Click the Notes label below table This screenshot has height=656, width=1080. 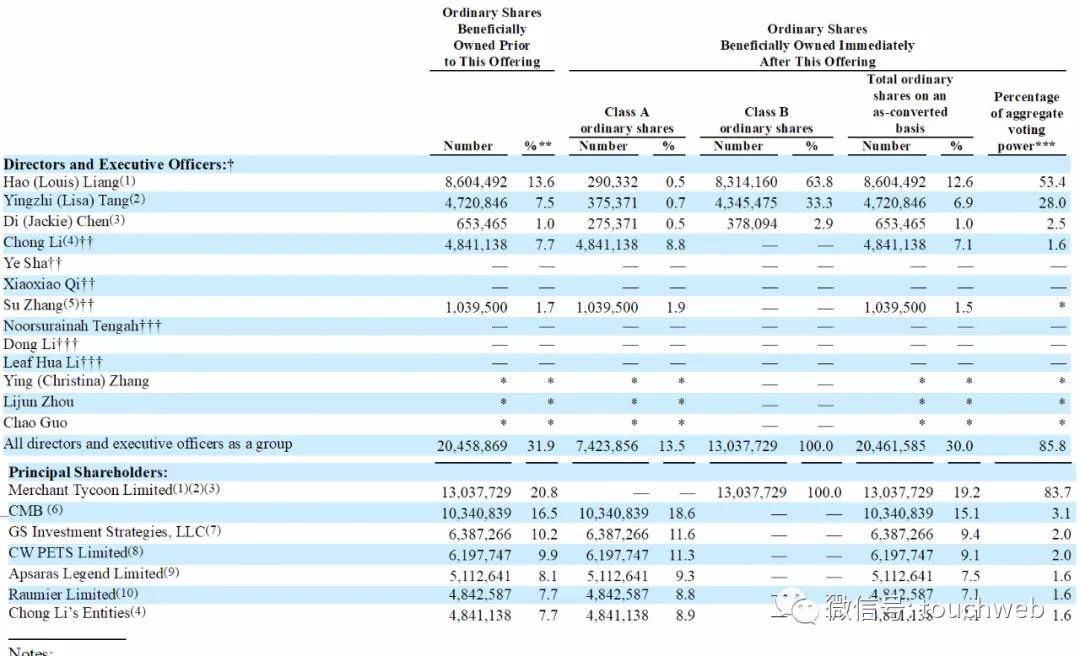tap(30, 650)
